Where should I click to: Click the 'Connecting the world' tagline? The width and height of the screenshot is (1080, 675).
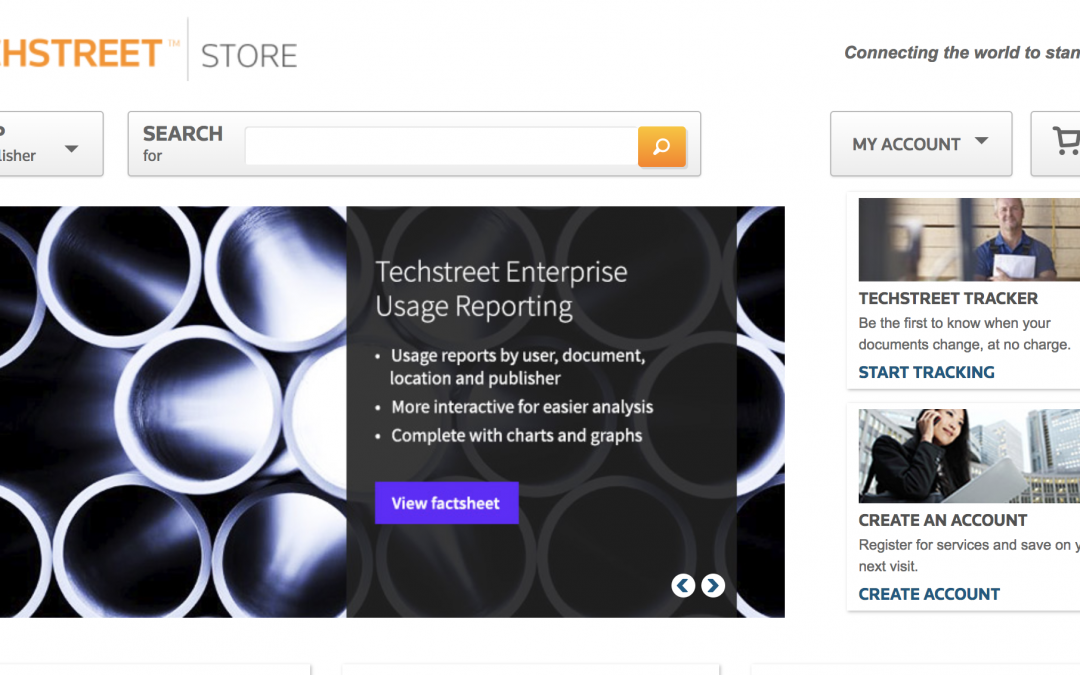(x=962, y=53)
